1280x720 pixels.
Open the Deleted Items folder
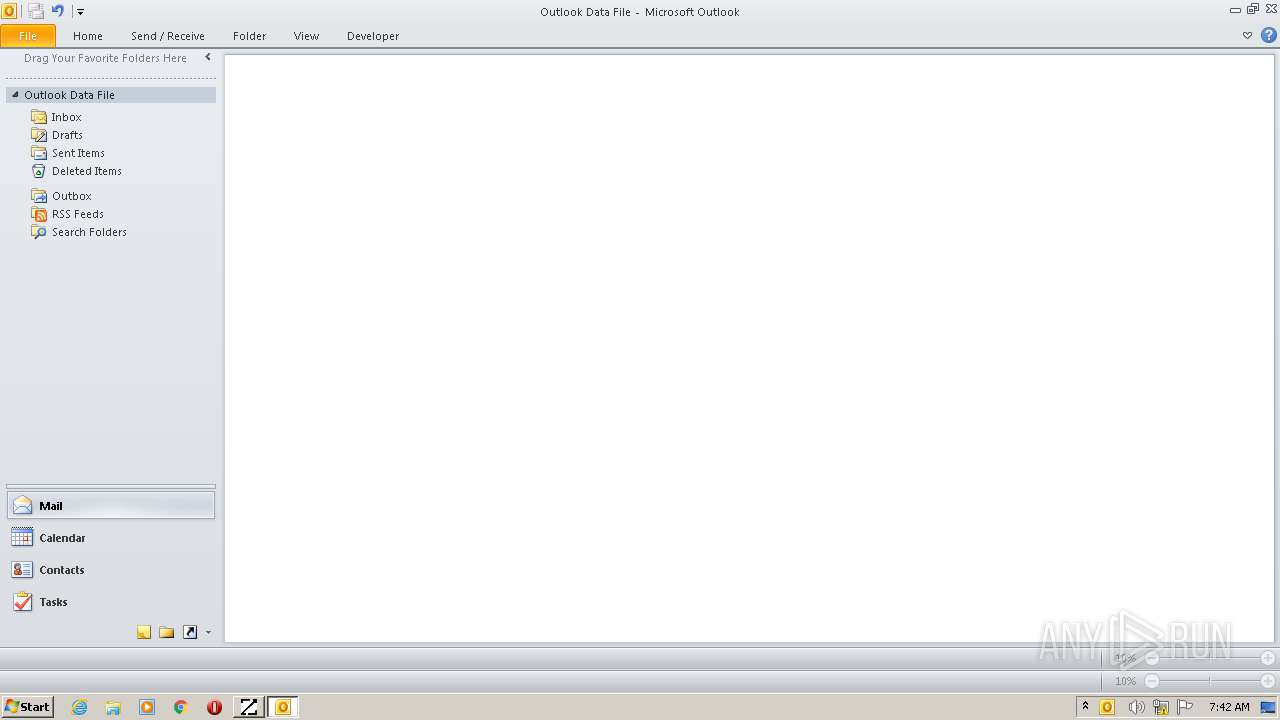pos(87,171)
